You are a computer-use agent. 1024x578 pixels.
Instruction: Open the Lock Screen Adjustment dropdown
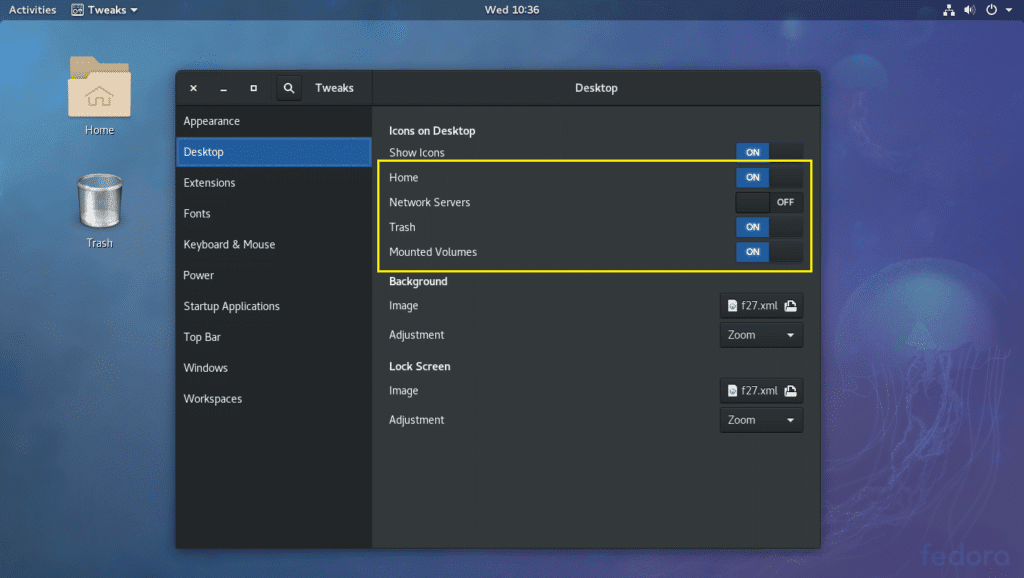point(761,419)
